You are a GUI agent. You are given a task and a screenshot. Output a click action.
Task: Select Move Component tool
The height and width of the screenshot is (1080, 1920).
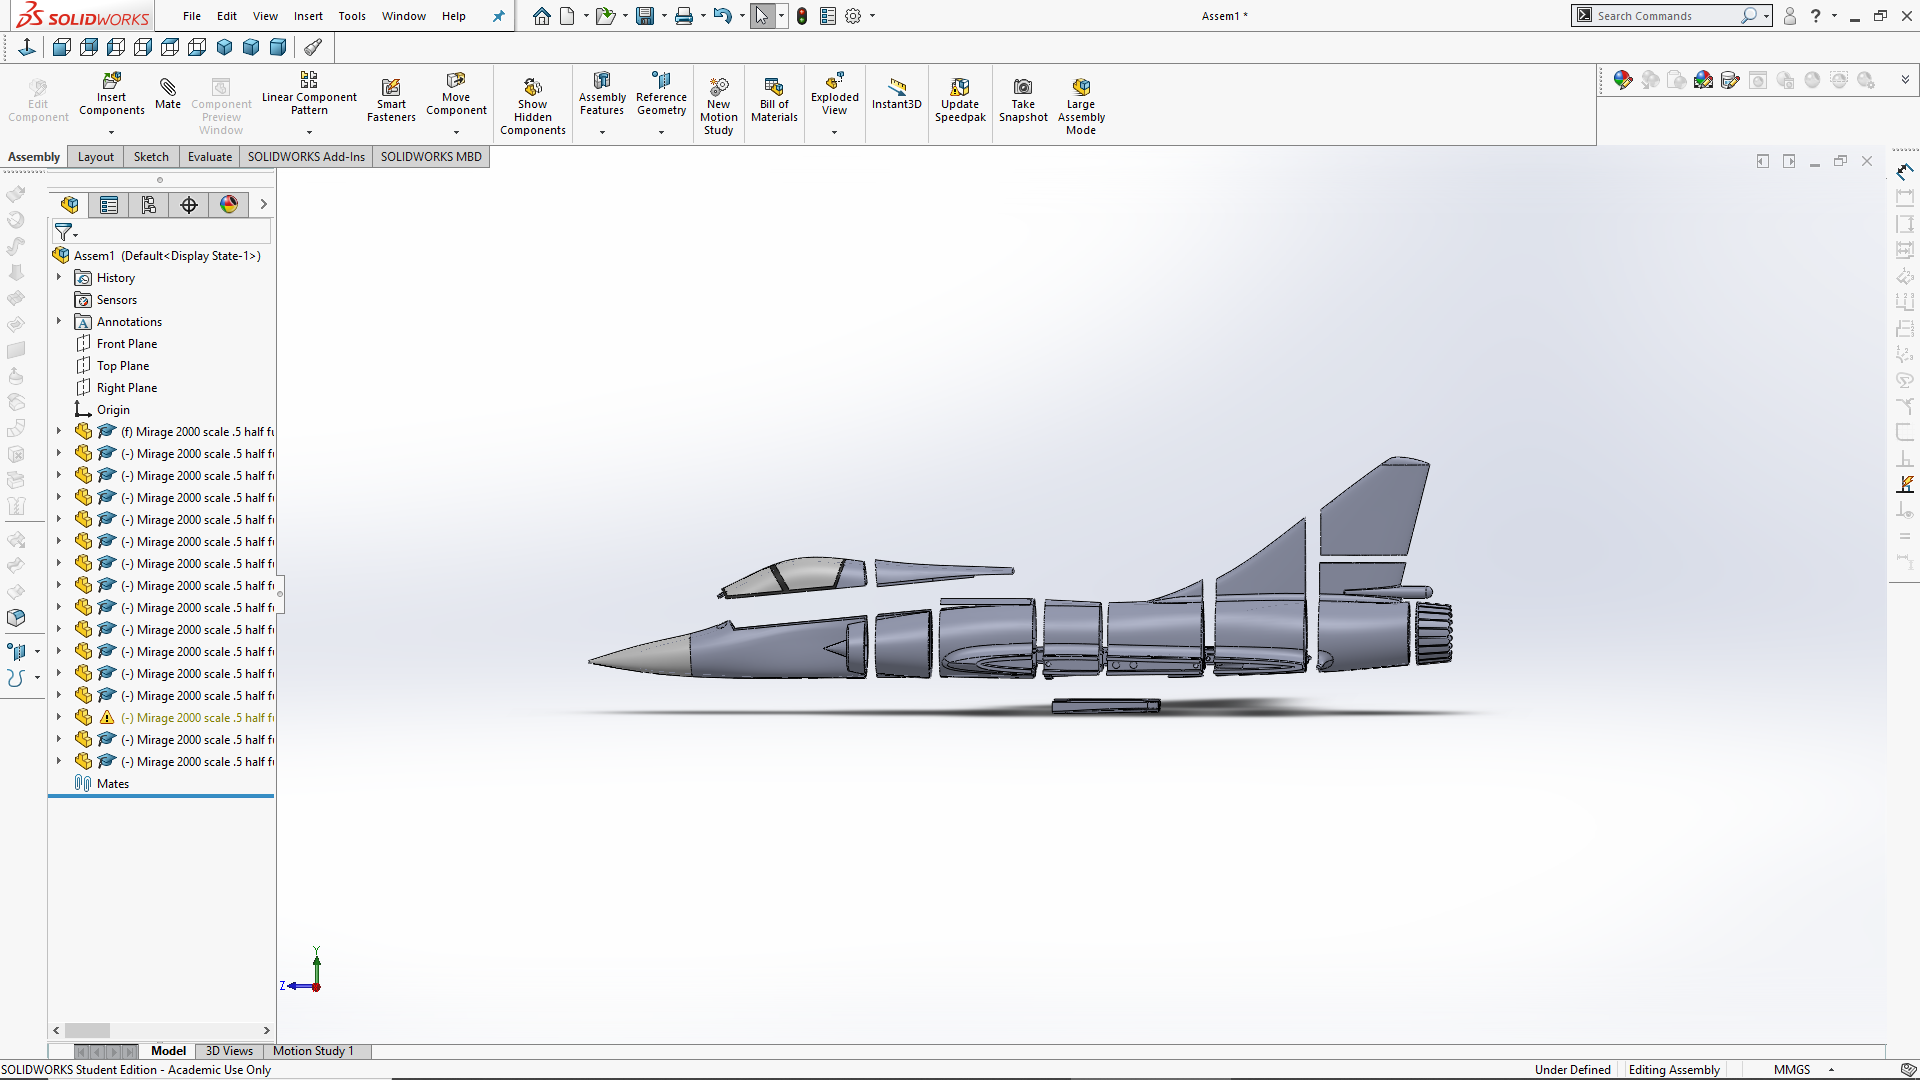coord(456,94)
